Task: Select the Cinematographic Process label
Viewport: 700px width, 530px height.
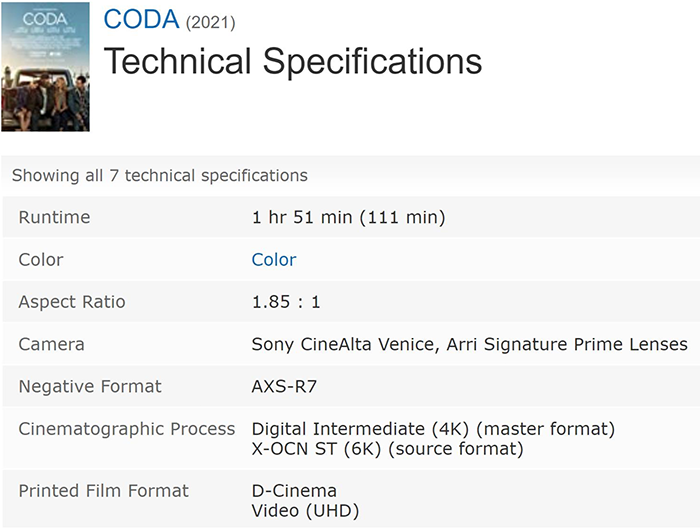Action: tap(127, 429)
